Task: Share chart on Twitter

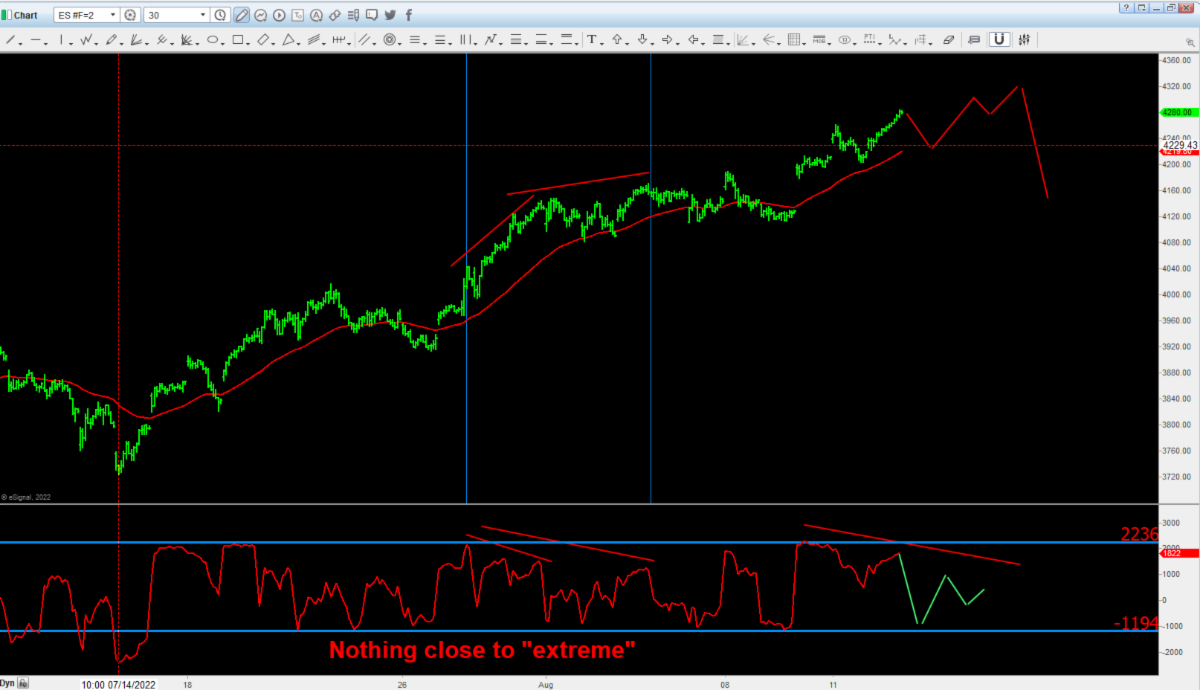Action: [390, 15]
